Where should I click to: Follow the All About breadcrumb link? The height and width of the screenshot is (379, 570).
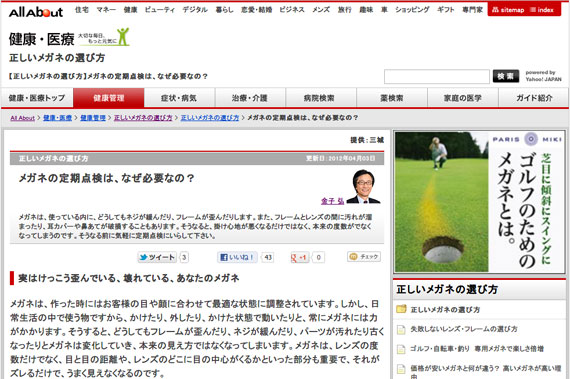click(x=23, y=118)
